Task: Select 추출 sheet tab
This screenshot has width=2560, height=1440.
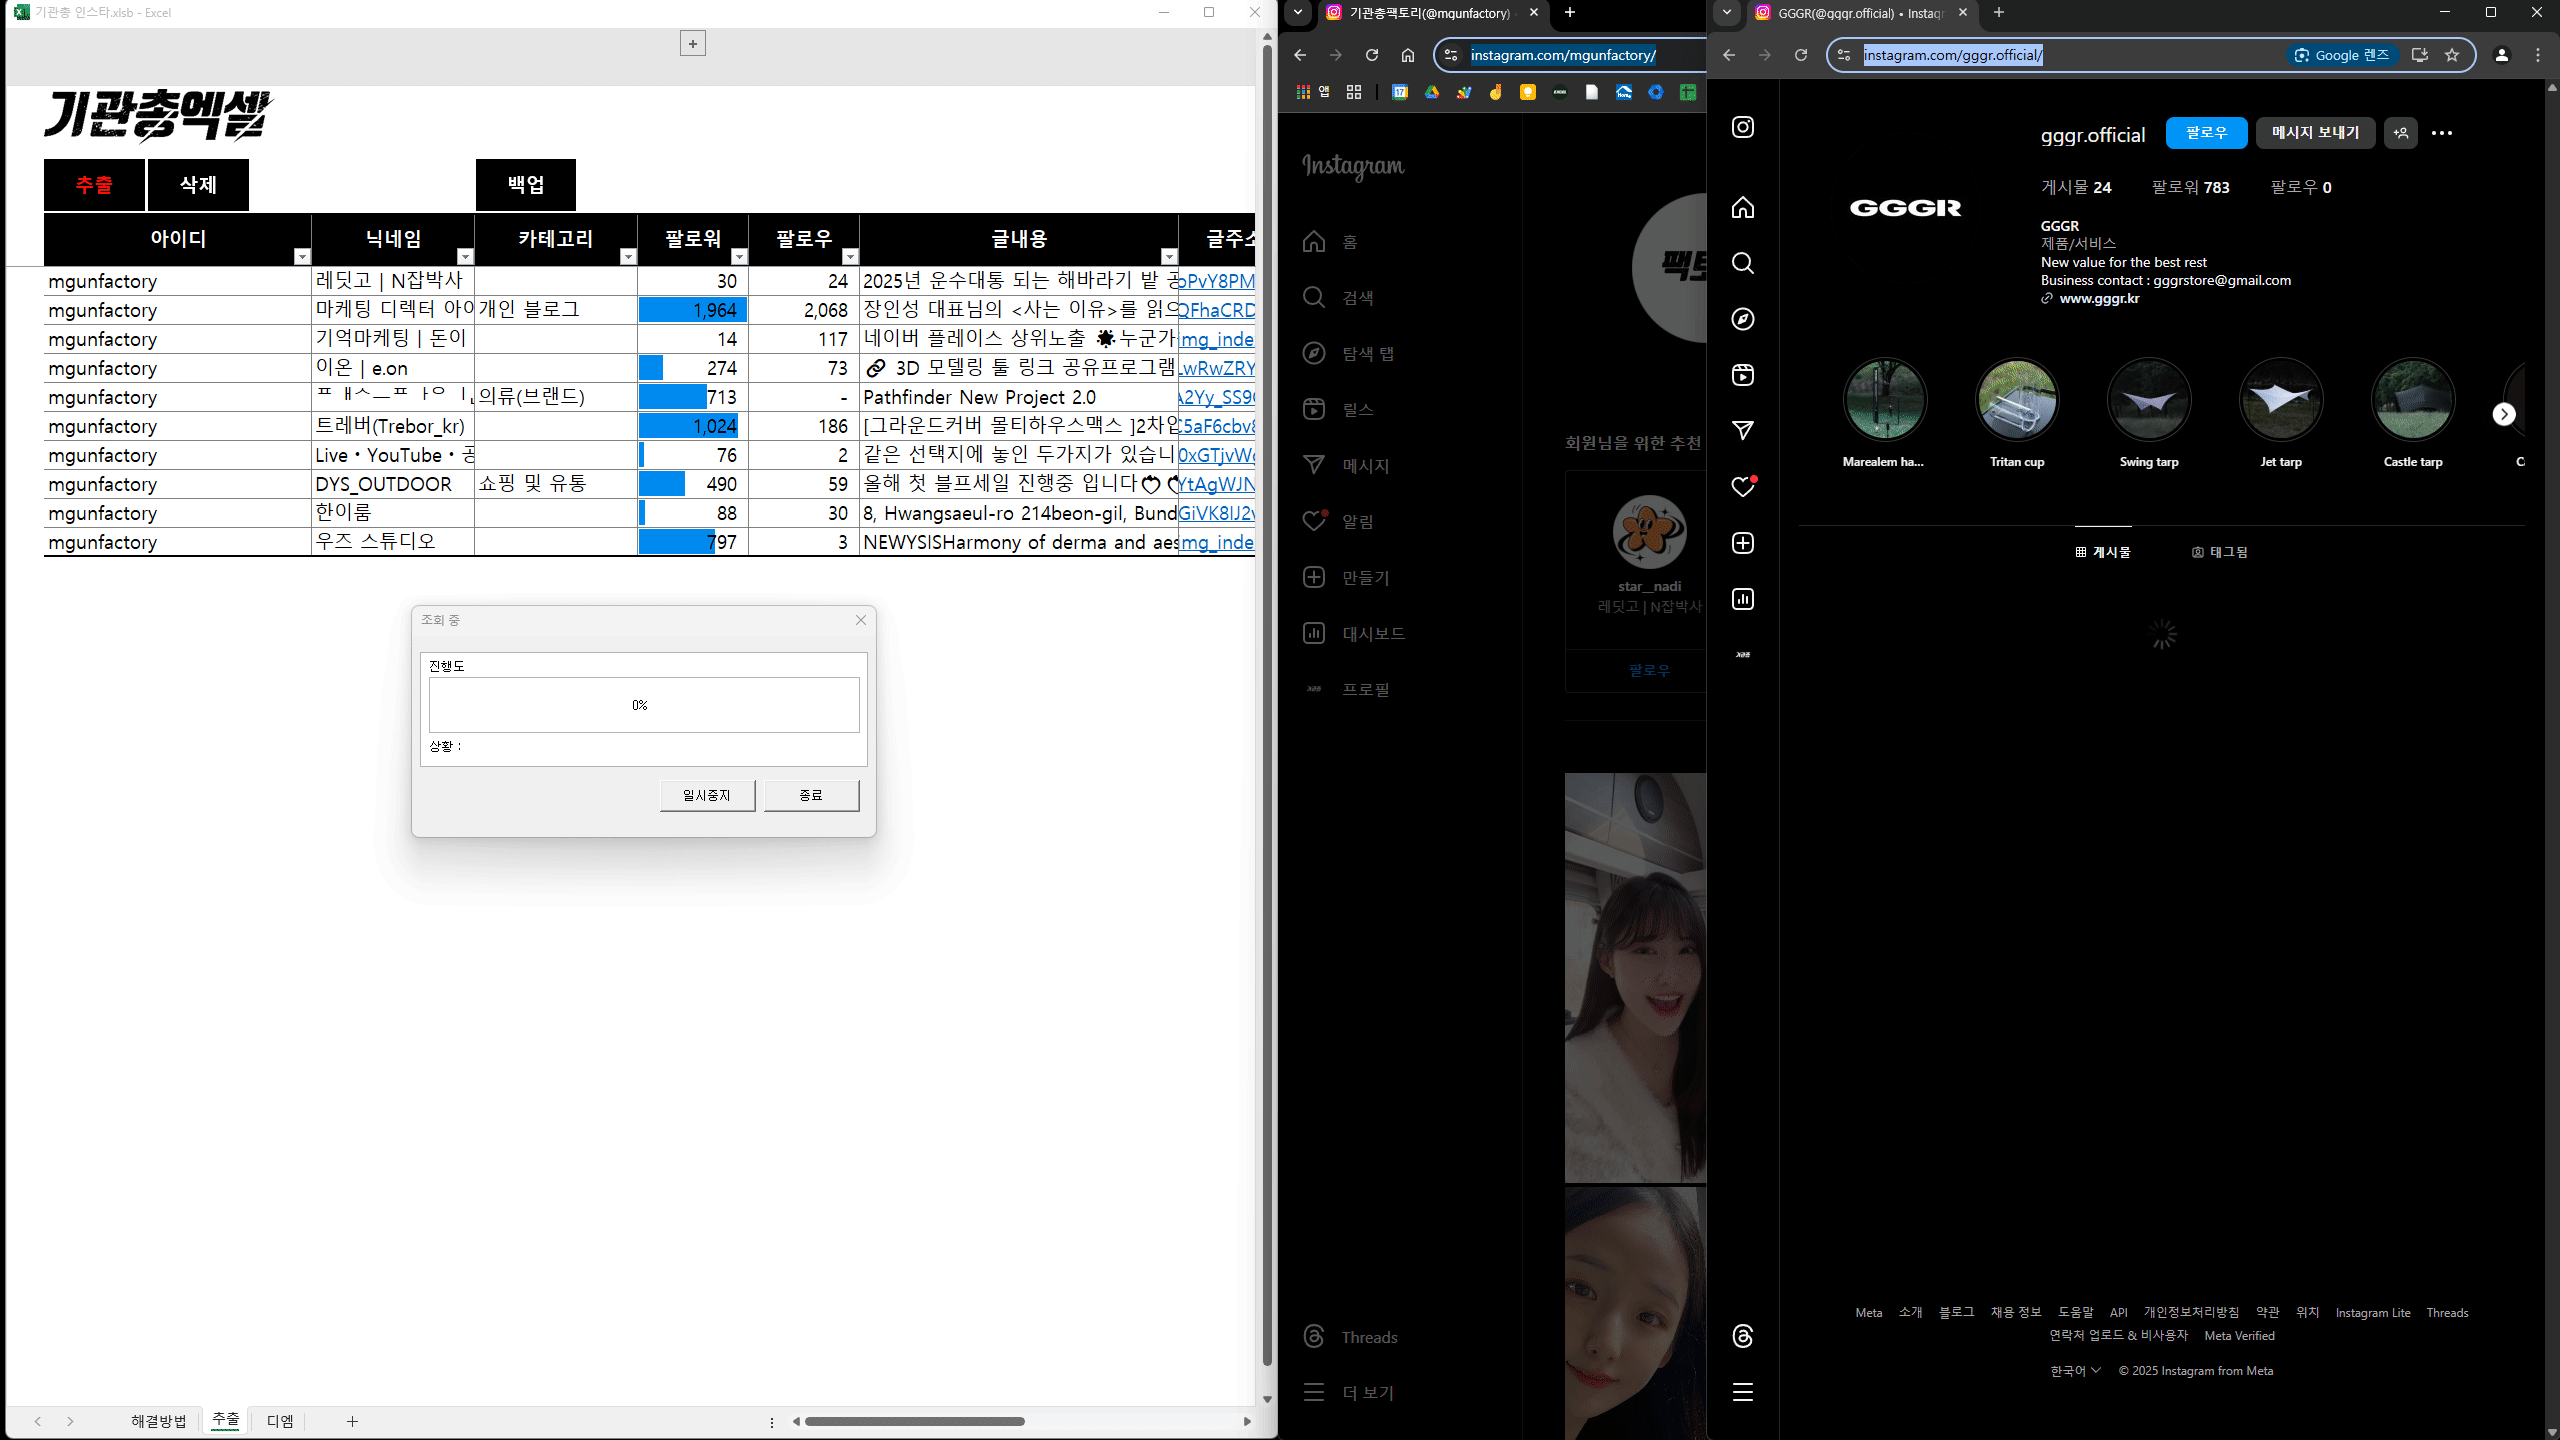Action: click(226, 1420)
